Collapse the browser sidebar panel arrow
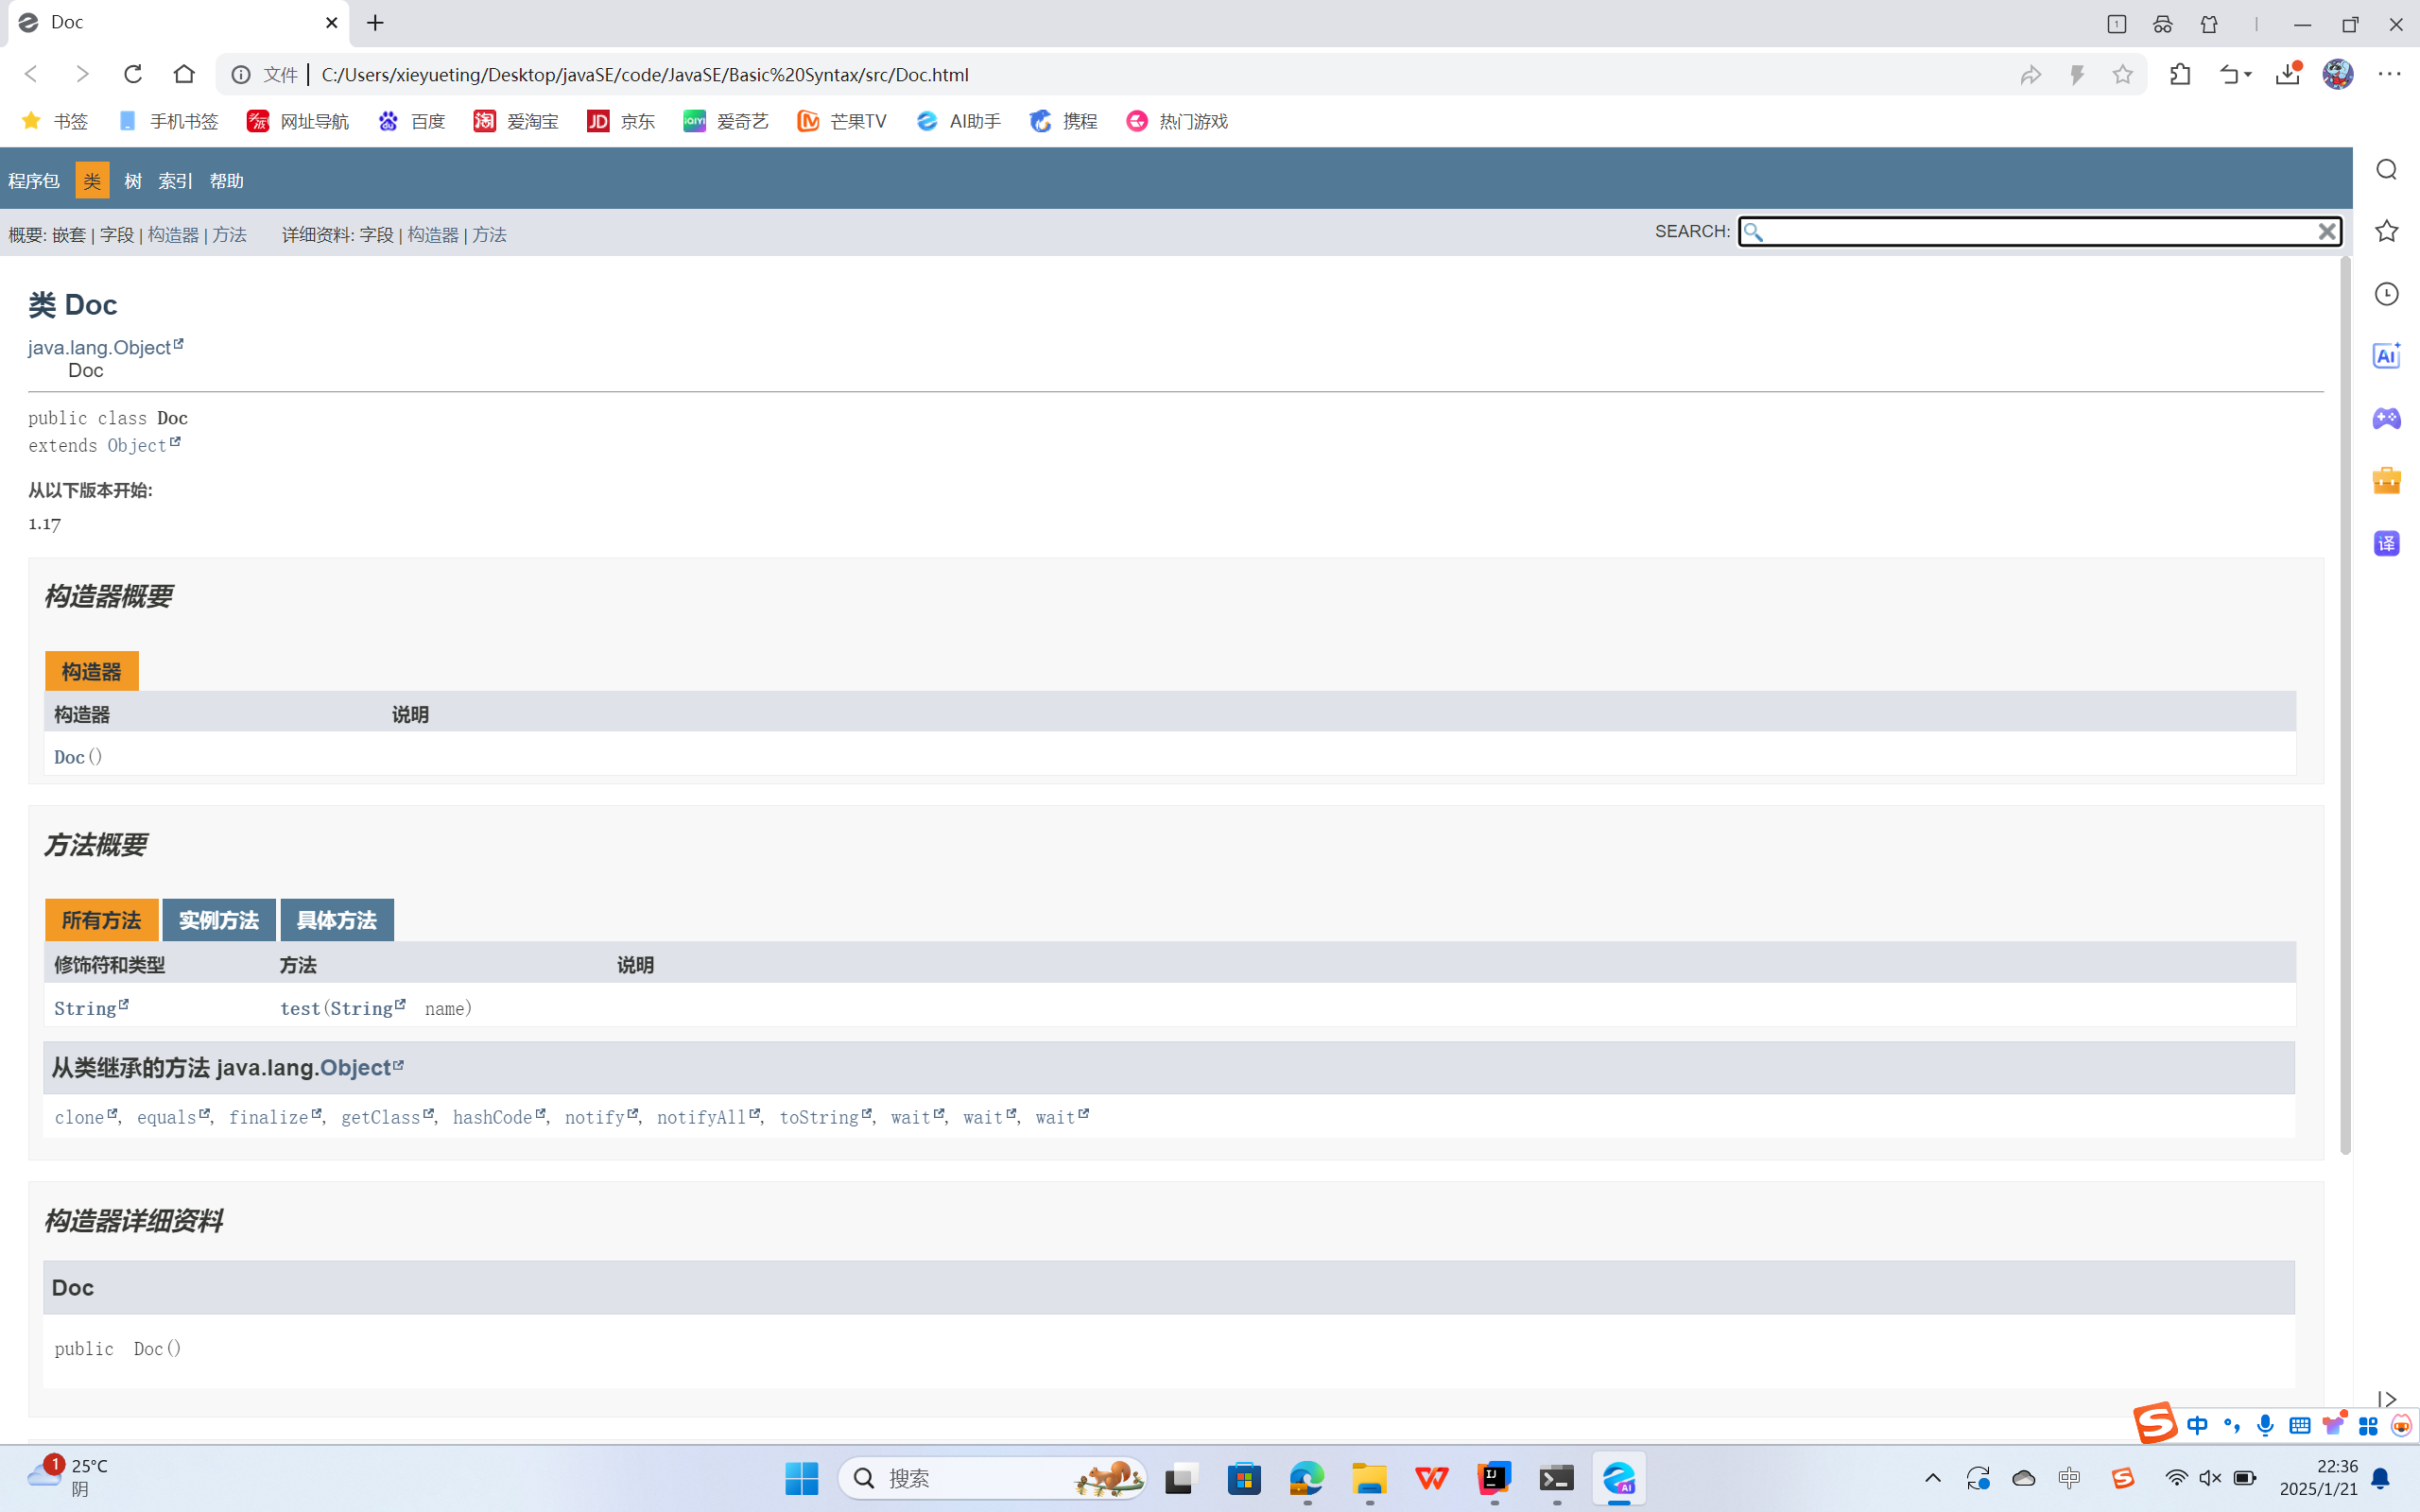Viewport: 2420px width, 1512px height. 2386,1399
